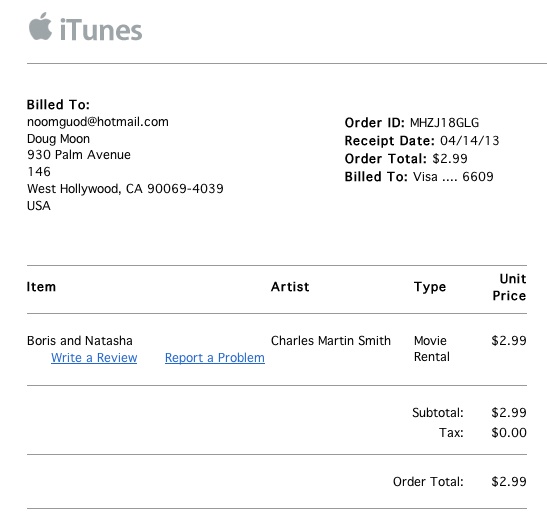
Task: Click the Receipt Date 04/14/13
Action: (470, 141)
